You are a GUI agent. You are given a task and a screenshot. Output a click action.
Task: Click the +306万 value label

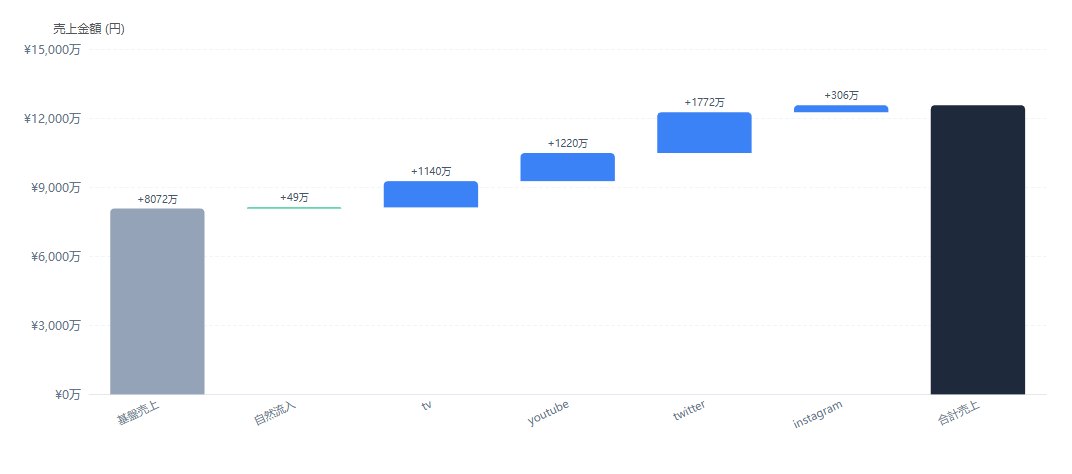point(840,96)
